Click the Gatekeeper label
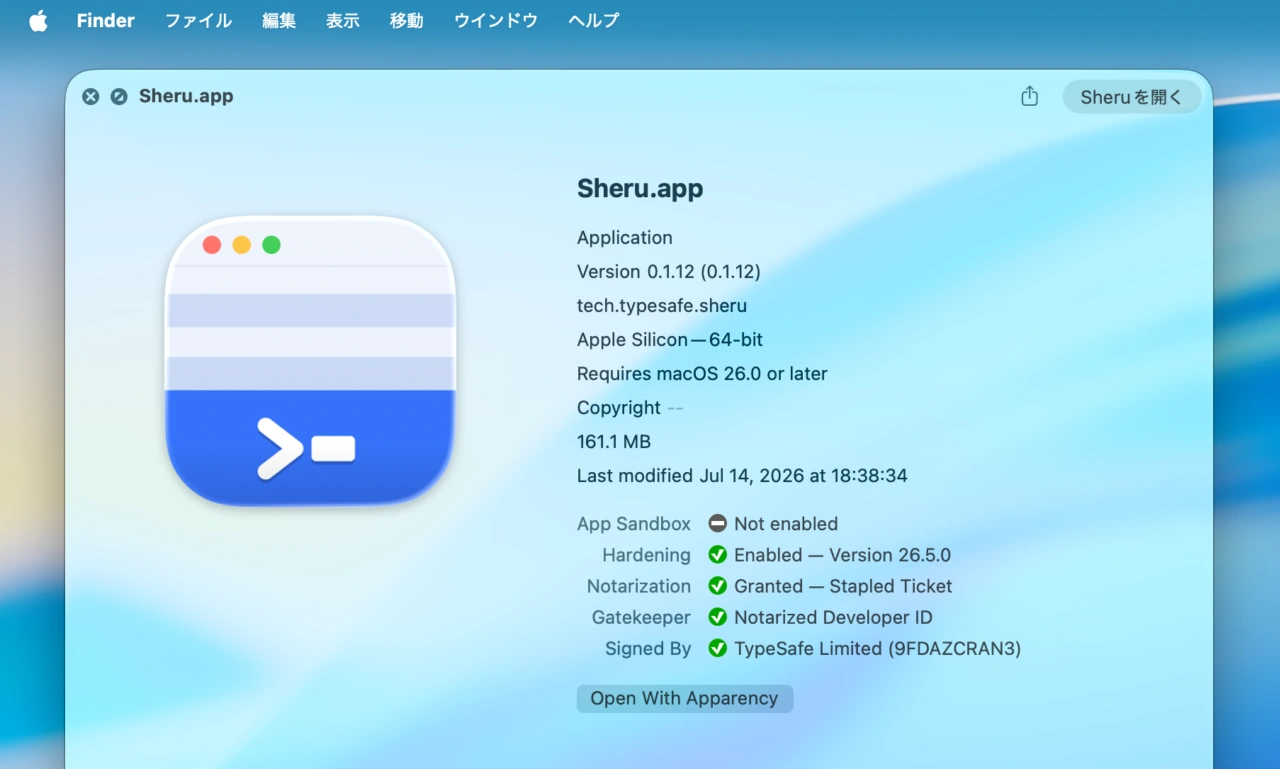The width and height of the screenshot is (1280, 769). [641, 617]
